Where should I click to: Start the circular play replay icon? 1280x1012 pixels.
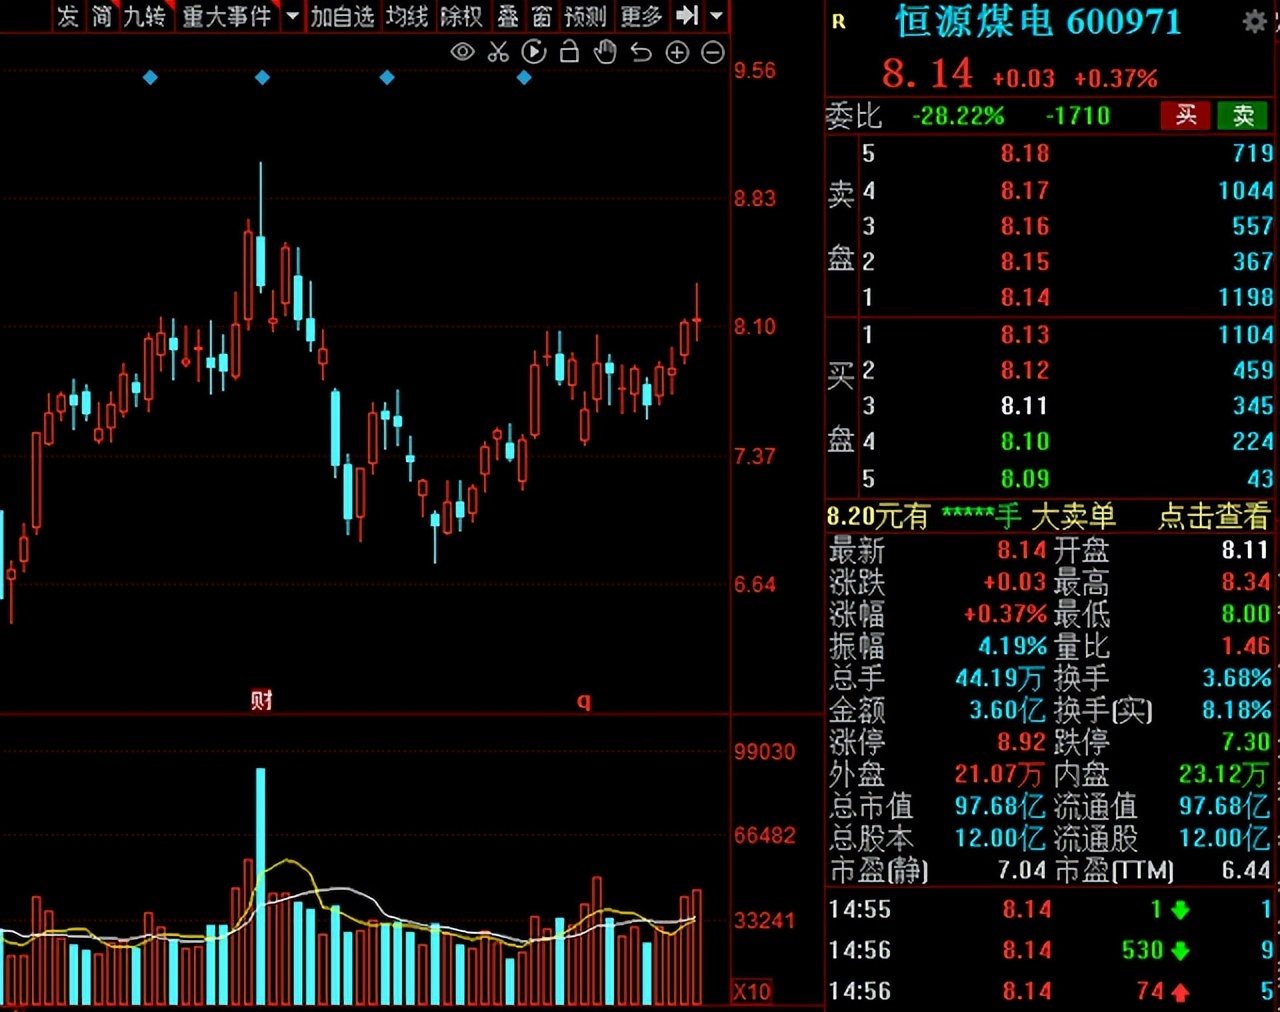(534, 52)
